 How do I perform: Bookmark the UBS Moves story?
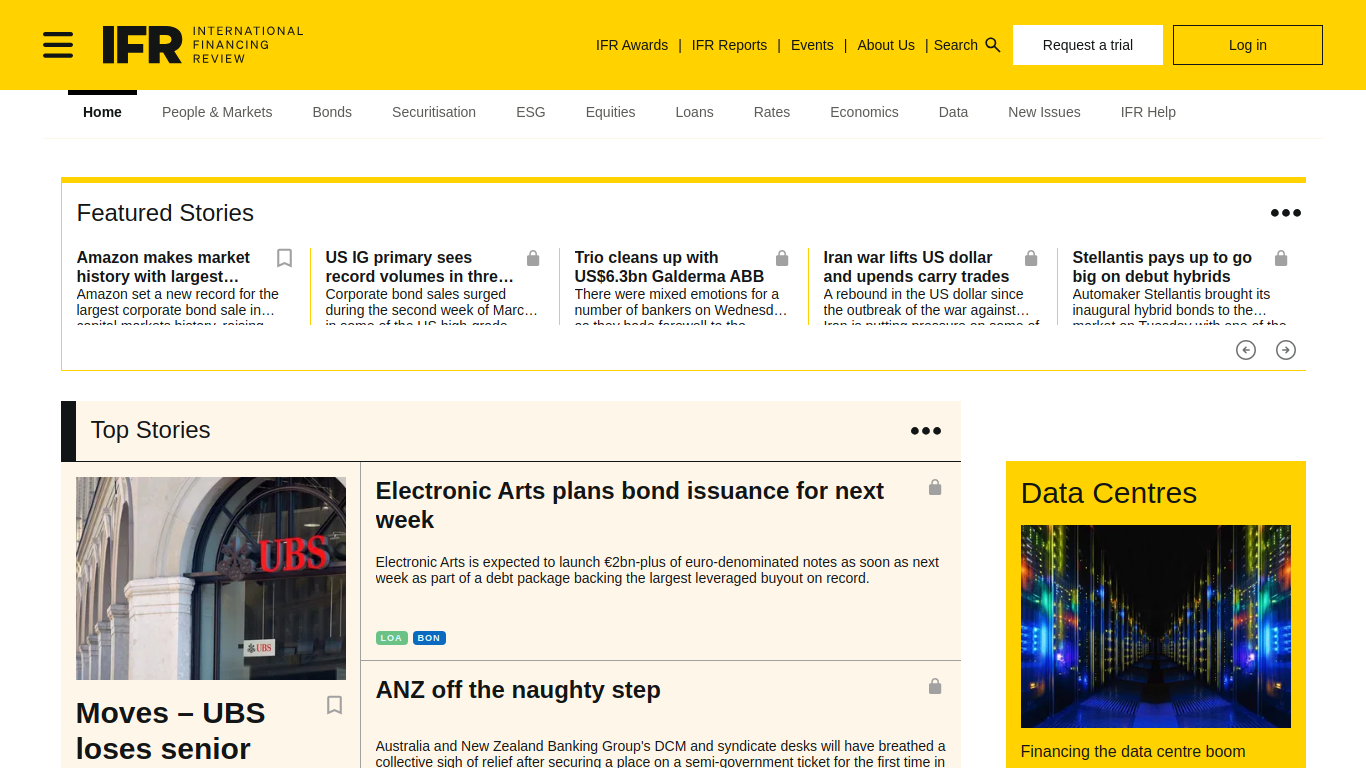(334, 705)
